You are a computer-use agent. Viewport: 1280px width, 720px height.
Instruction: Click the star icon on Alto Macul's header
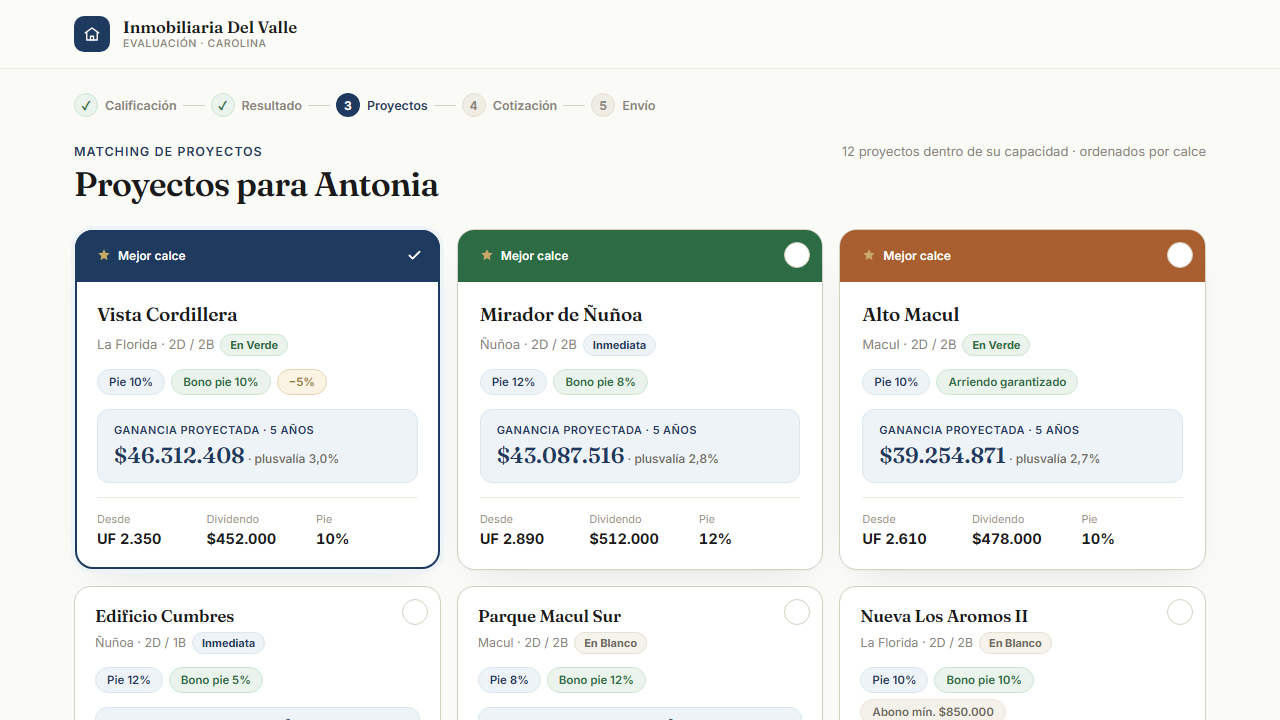[869, 255]
